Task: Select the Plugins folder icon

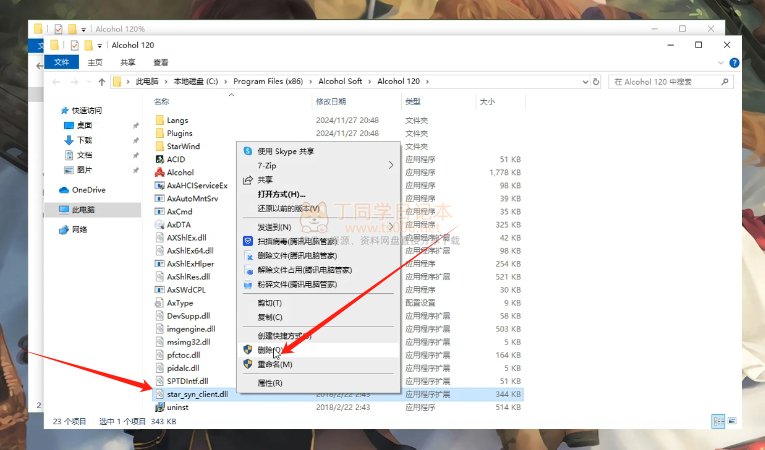Action: coord(160,133)
